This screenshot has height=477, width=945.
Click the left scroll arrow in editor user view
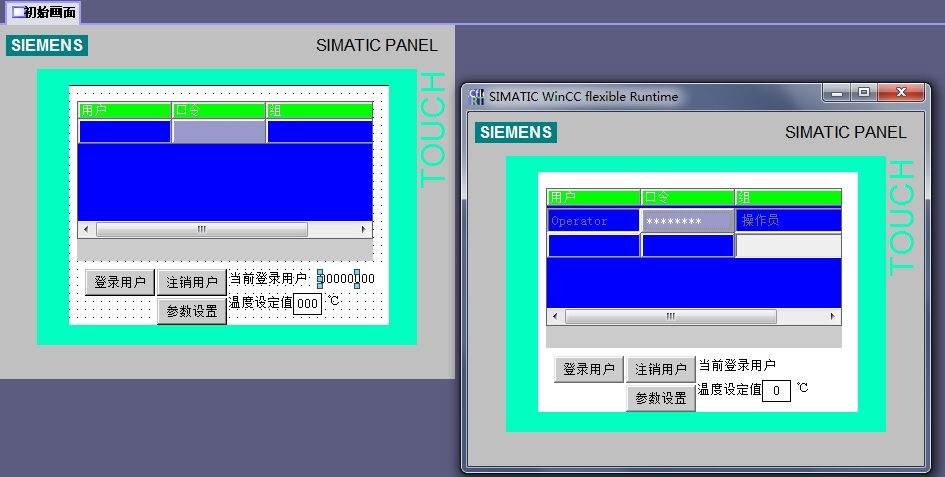pyautogui.click(x=86, y=229)
